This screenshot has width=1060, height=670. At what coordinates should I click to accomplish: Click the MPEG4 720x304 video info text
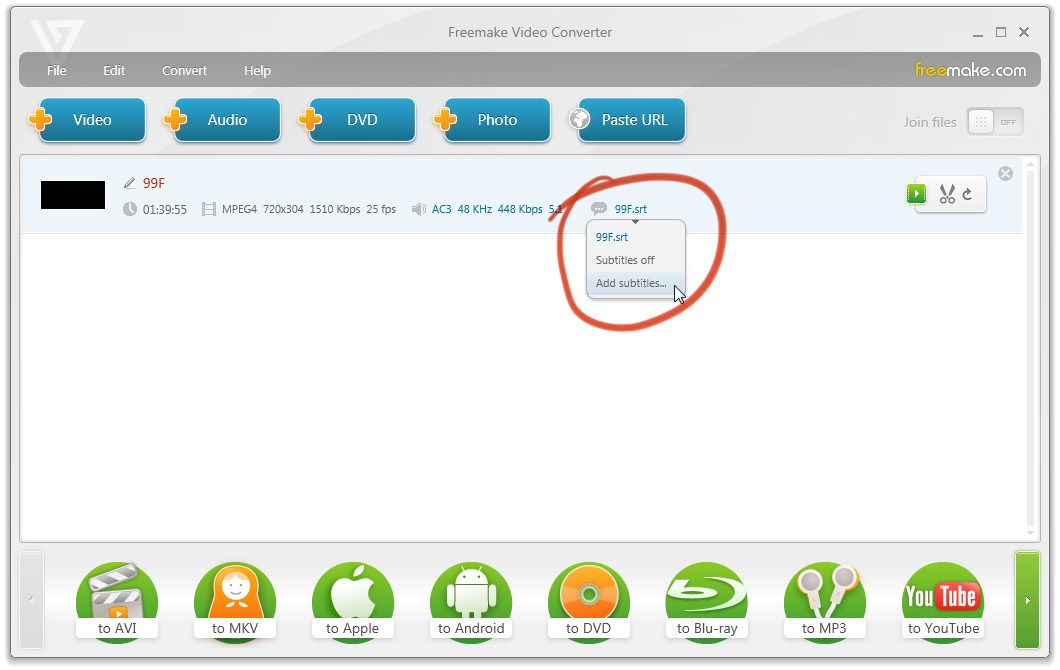click(308, 209)
